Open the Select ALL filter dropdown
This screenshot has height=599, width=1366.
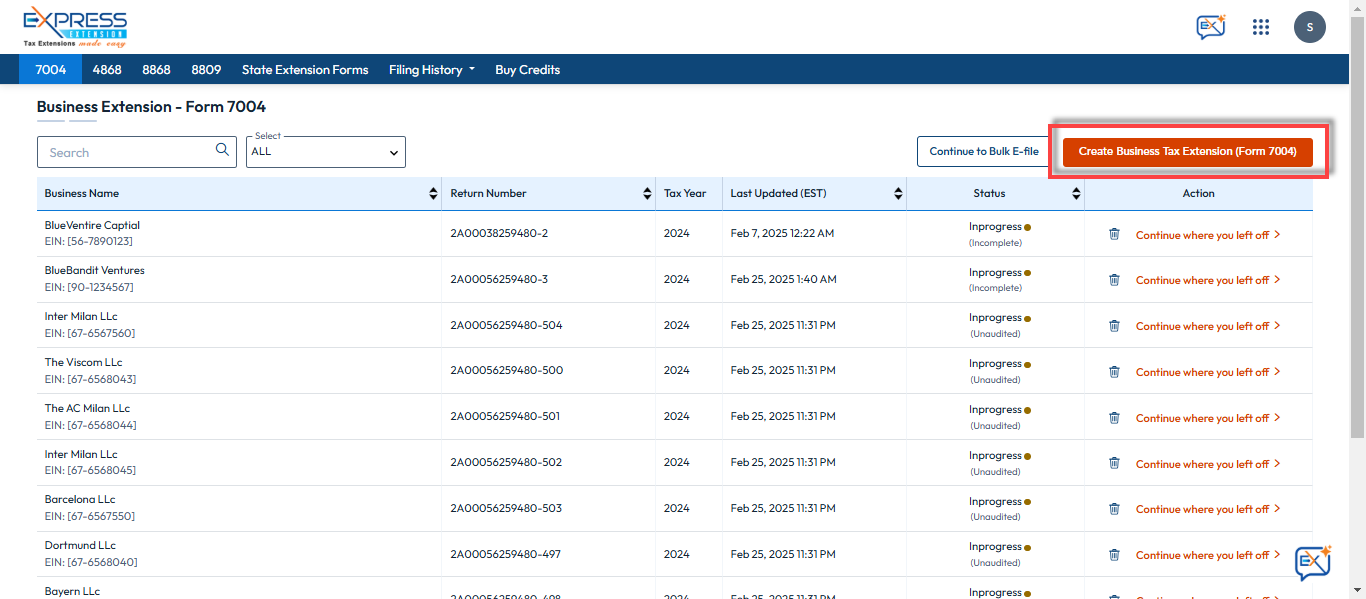tap(326, 152)
